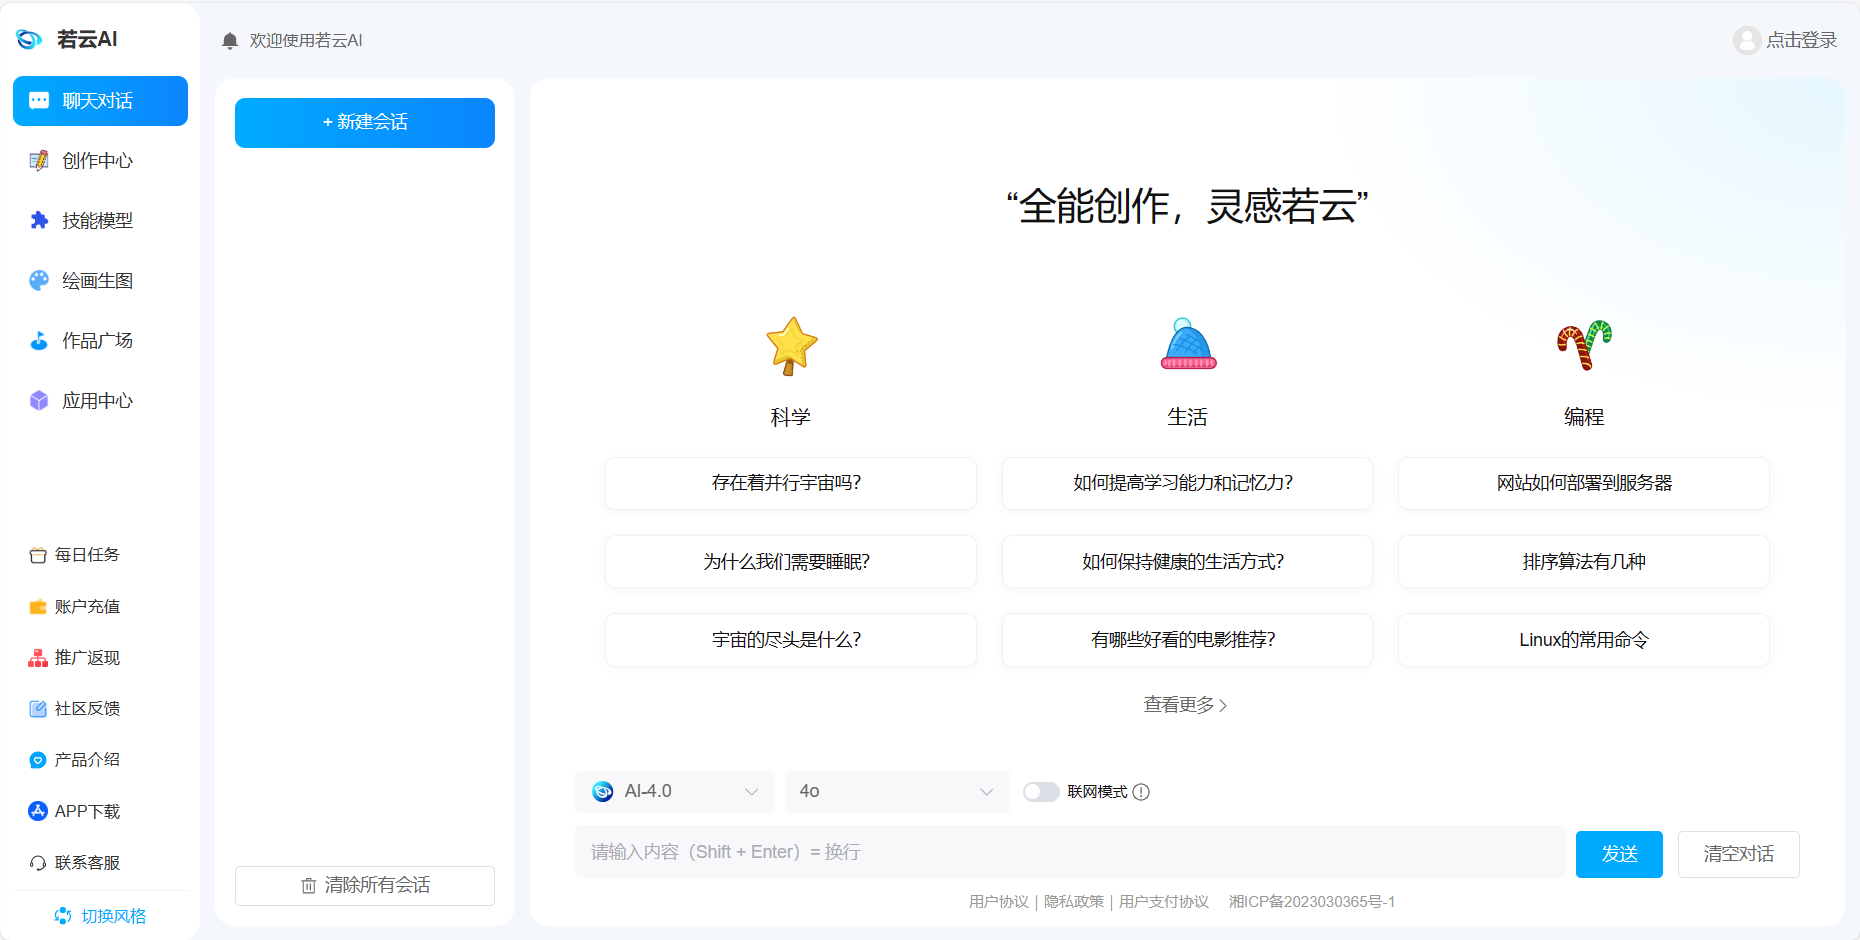Open the AI-4.0 model dropdown
The width and height of the screenshot is (1860, 940).
(674, 791)
